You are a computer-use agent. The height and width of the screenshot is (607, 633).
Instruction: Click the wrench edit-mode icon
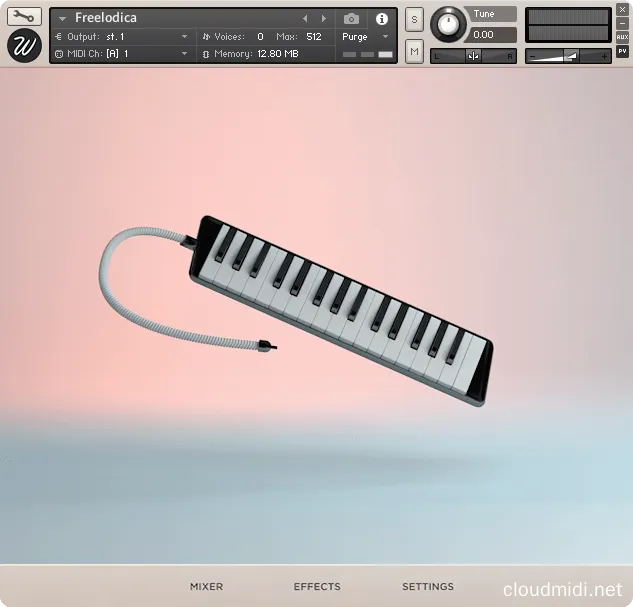[24, 16]
